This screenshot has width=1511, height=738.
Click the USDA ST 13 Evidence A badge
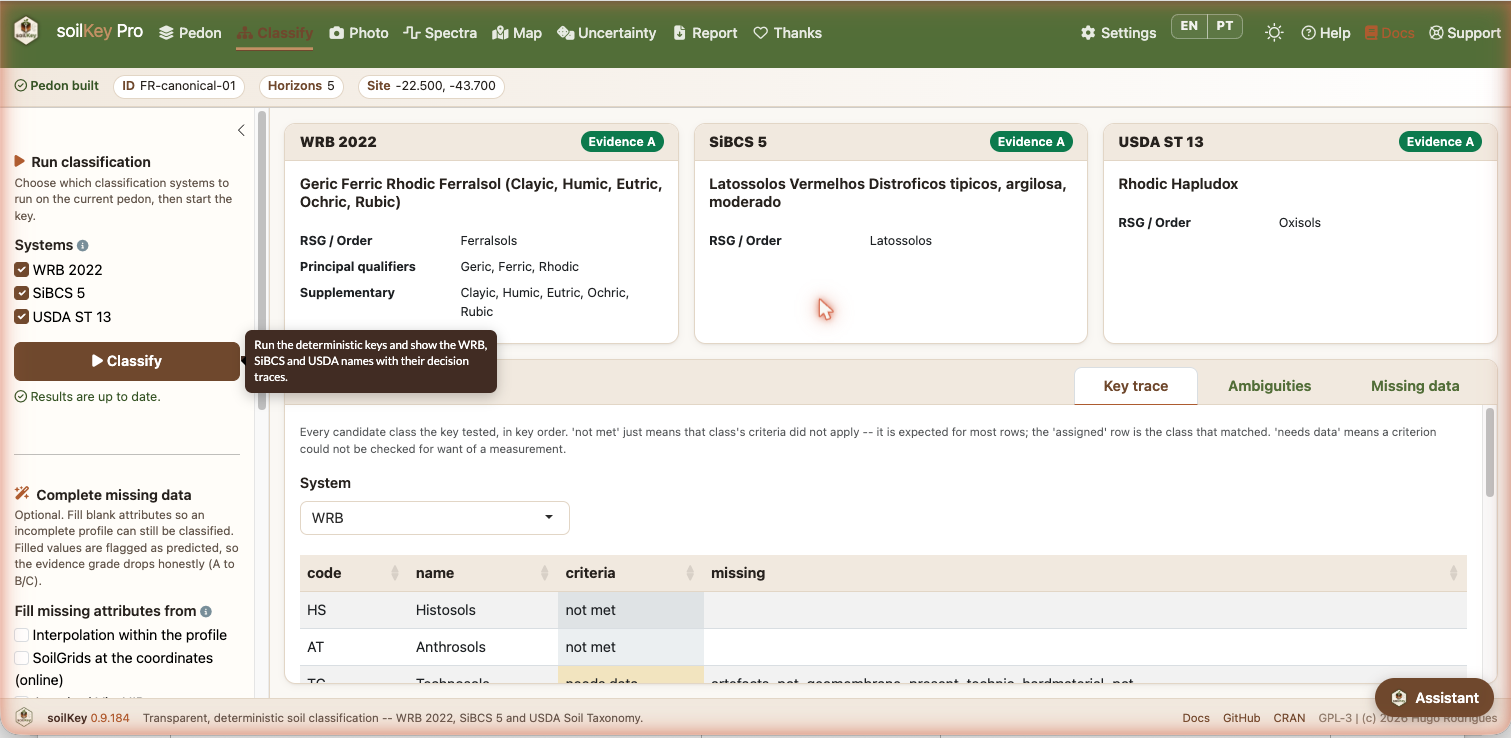[x=1440, y=142]
